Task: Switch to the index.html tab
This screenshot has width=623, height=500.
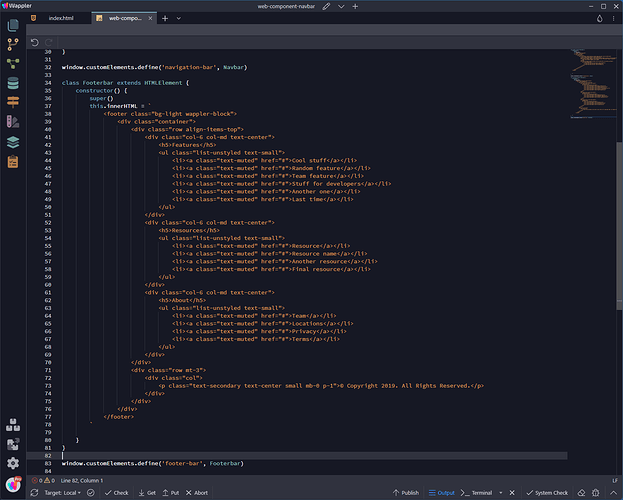Action: tap(61, 18)
